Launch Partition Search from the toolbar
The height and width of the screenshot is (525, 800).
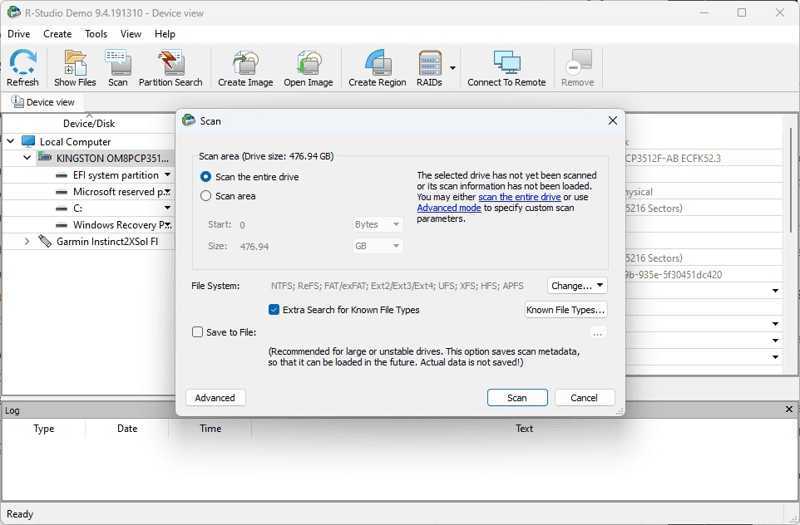170,67
